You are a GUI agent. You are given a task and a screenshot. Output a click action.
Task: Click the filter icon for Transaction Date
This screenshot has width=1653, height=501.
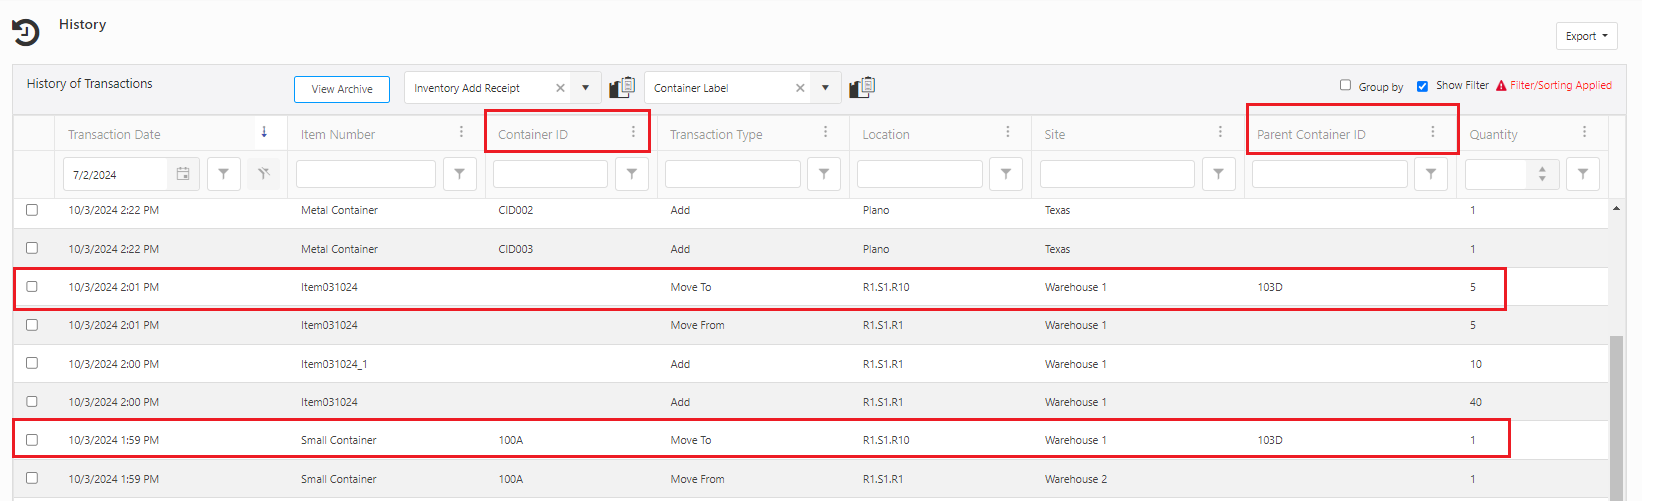[x=223, y=174]
